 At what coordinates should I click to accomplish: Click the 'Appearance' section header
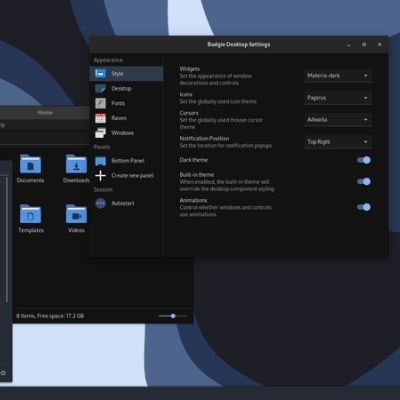pos(108,60)
